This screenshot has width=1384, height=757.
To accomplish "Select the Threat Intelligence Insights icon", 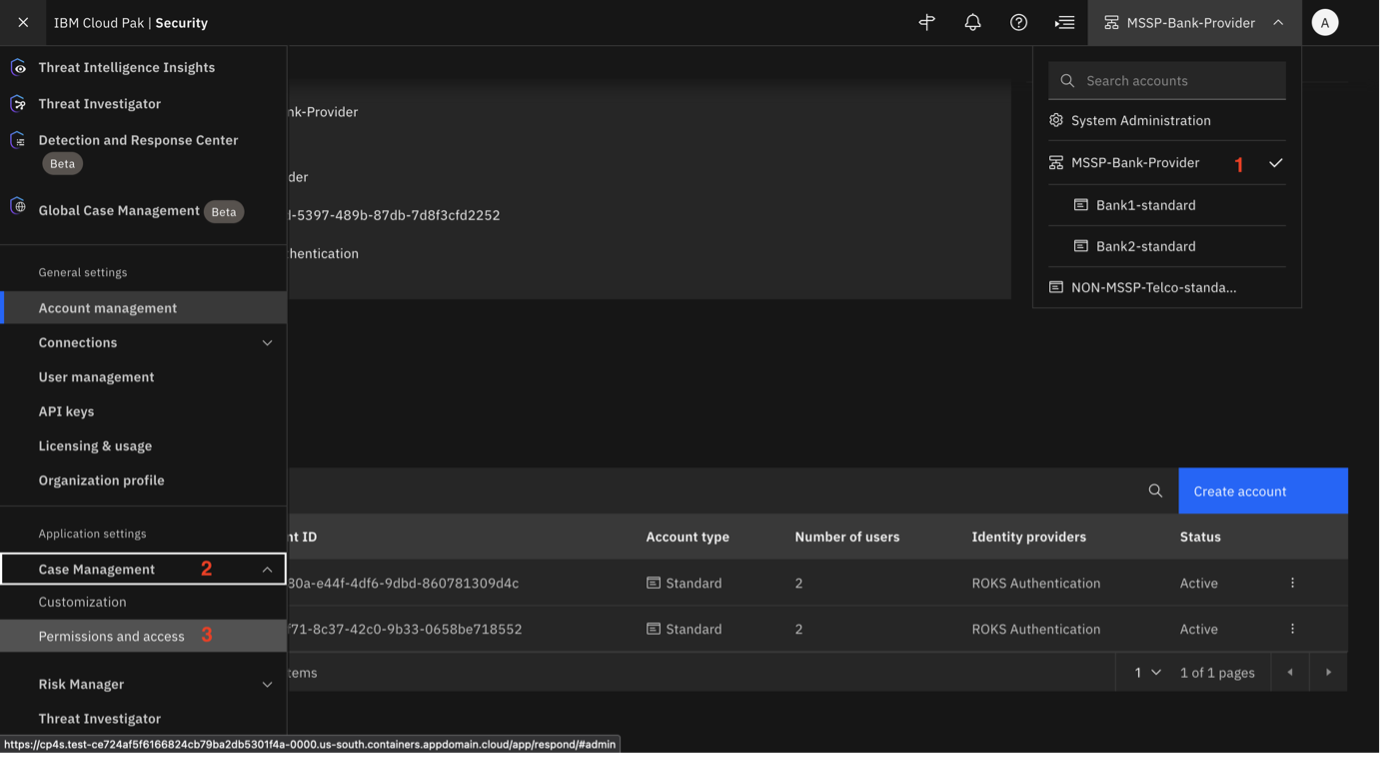I will tap(17, 66).
